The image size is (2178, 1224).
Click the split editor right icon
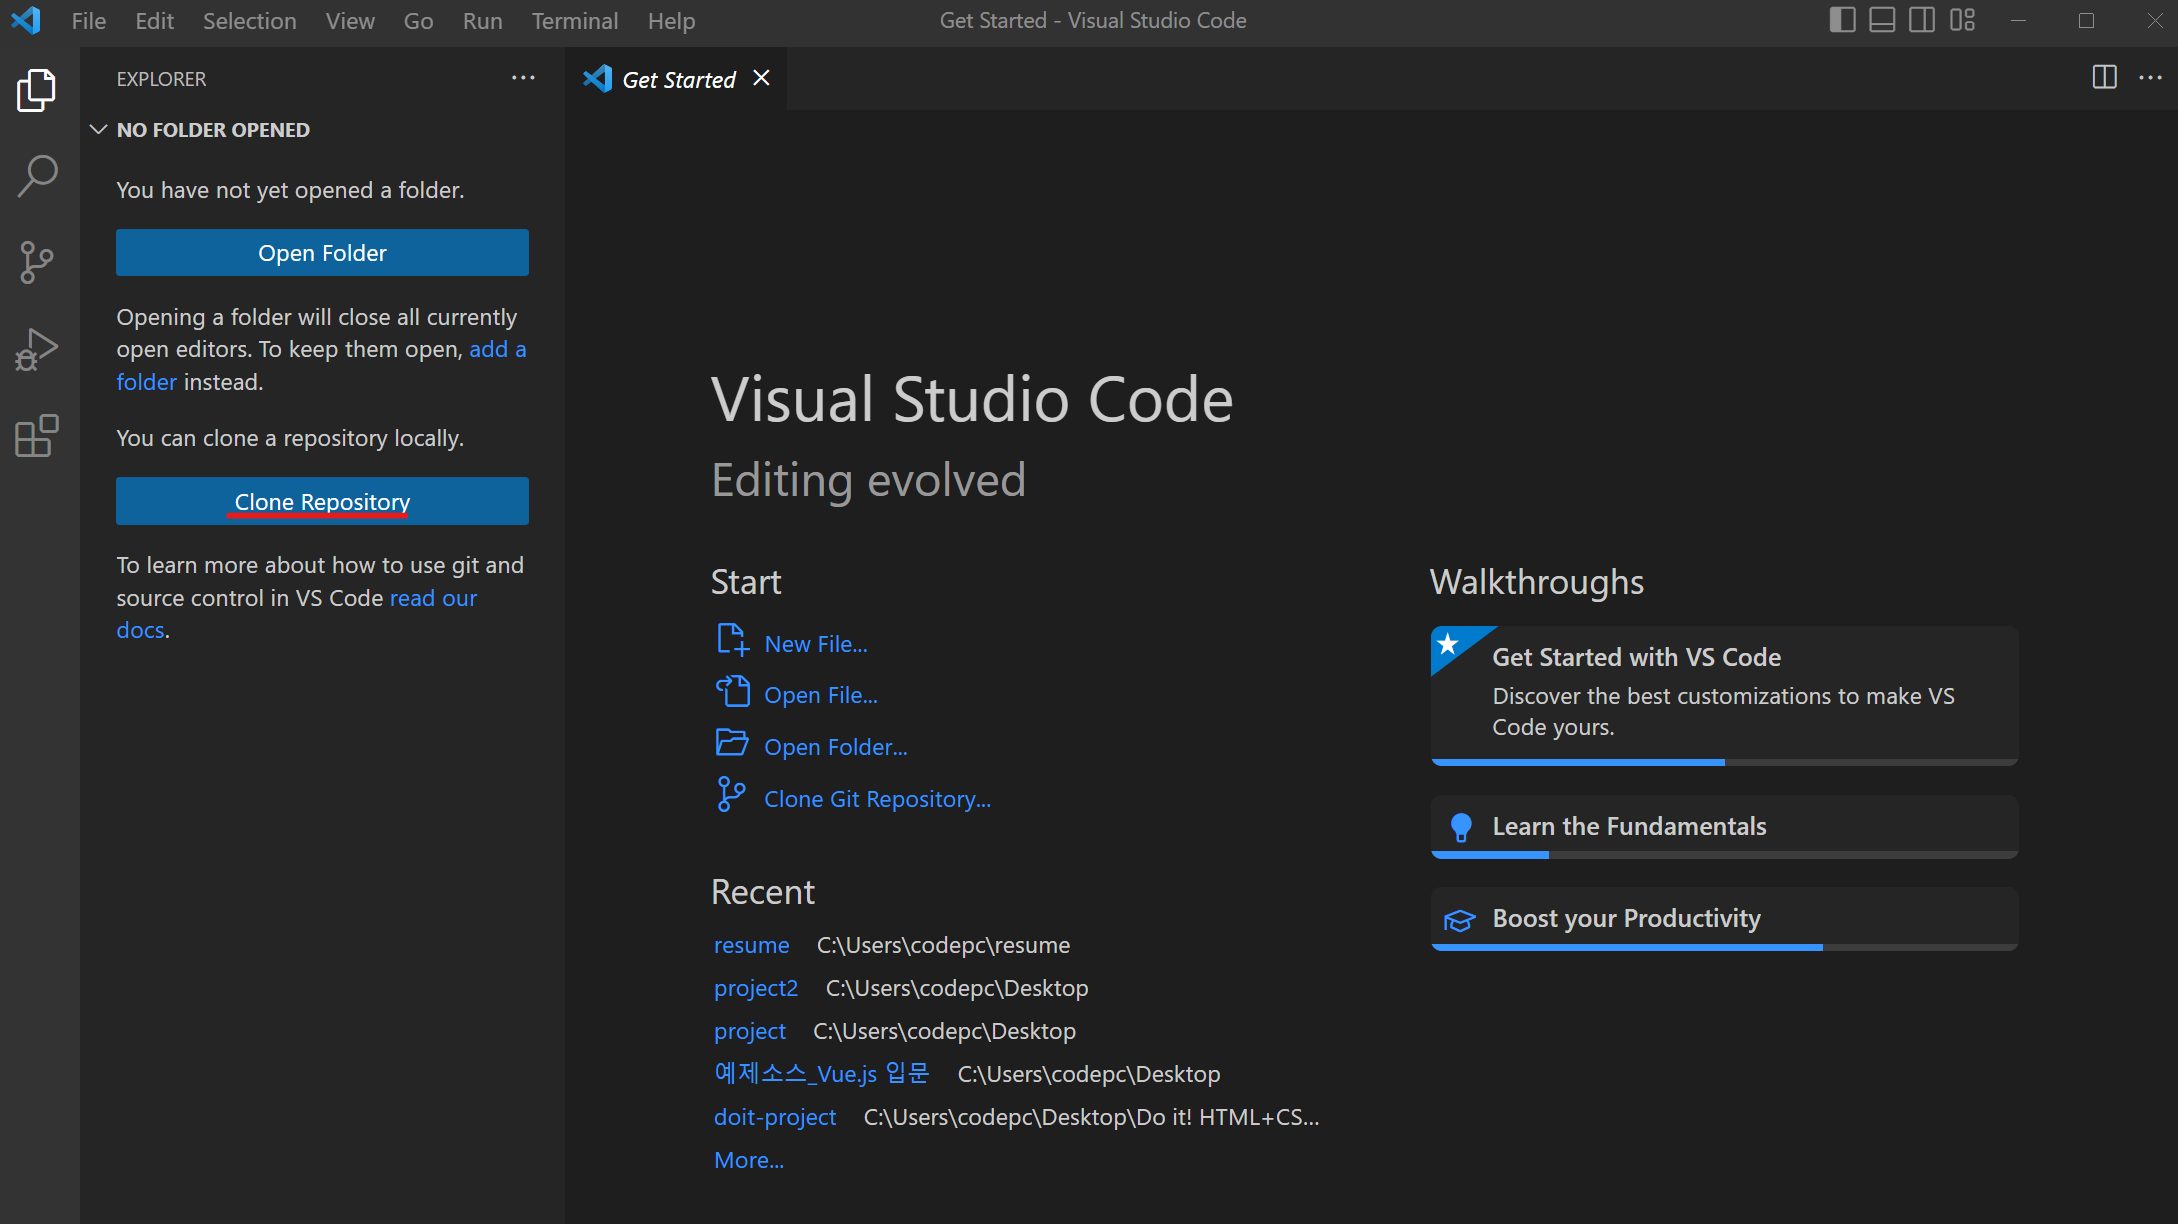click(x=2104, y=78)
